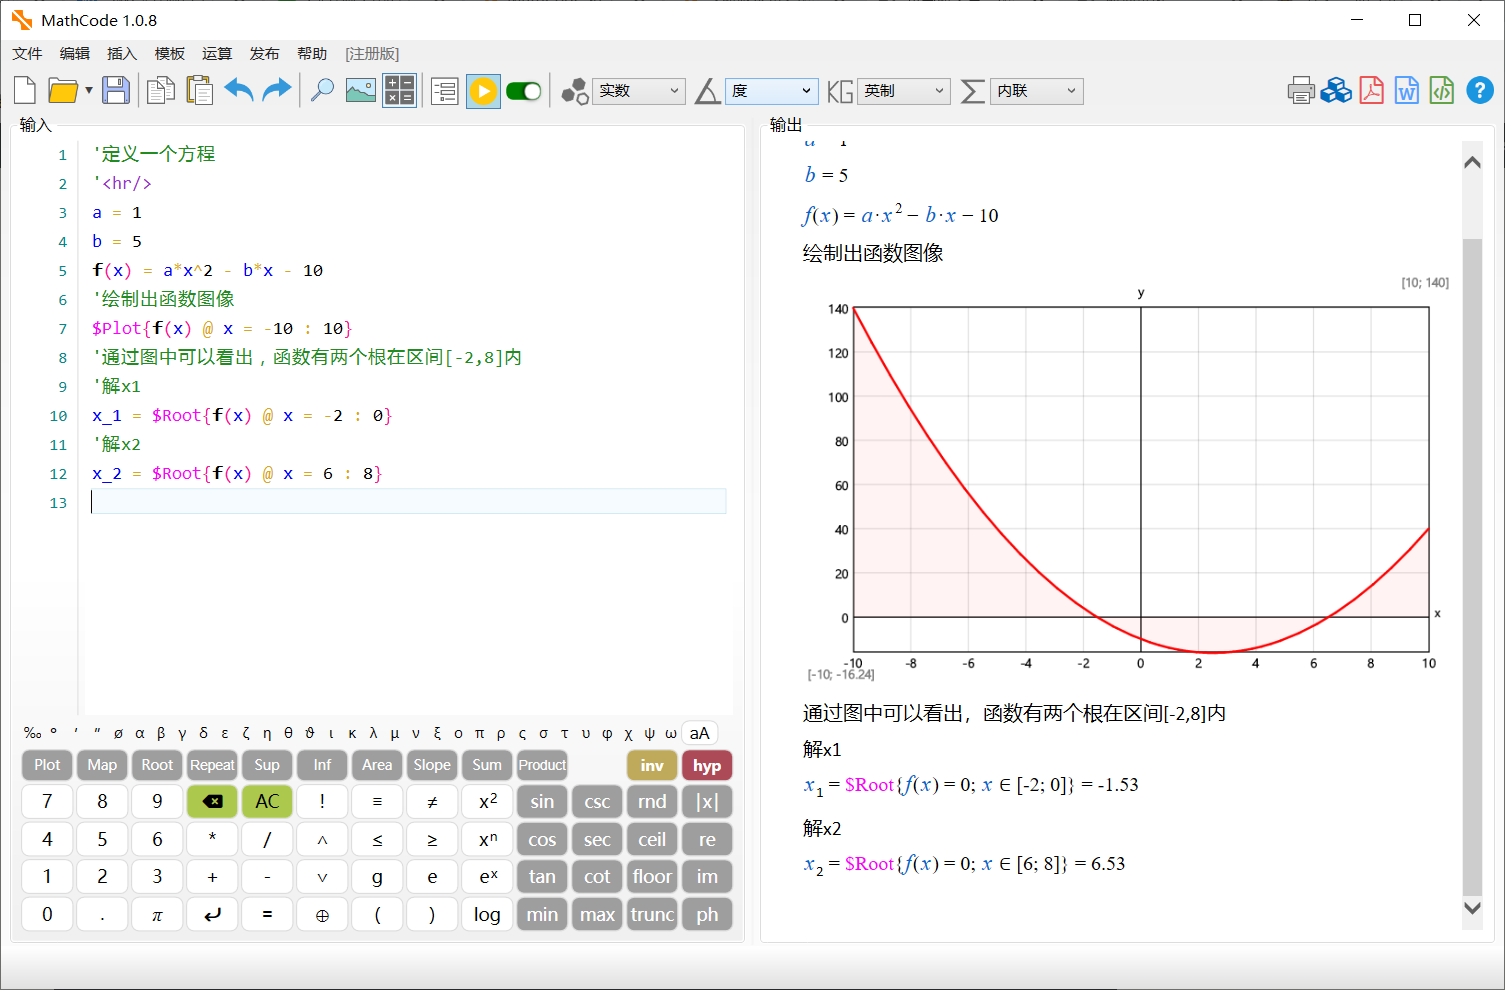The width and height of the screenshot is (1505, 990).
Task: Click code line '$Plot{f(x) @ x = -10 : 10}'
Action: 222,328
